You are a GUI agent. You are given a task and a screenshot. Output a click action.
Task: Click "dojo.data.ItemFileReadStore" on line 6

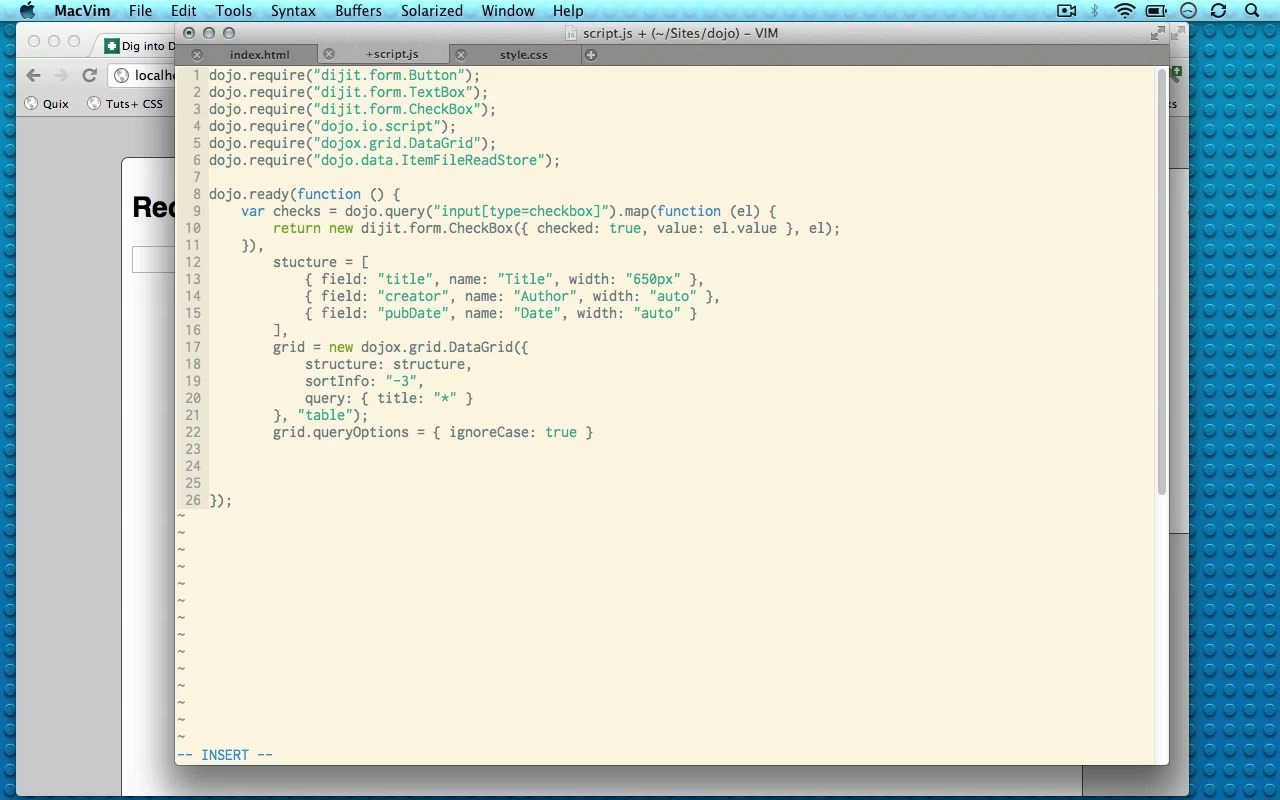click(x=428, y=160)
